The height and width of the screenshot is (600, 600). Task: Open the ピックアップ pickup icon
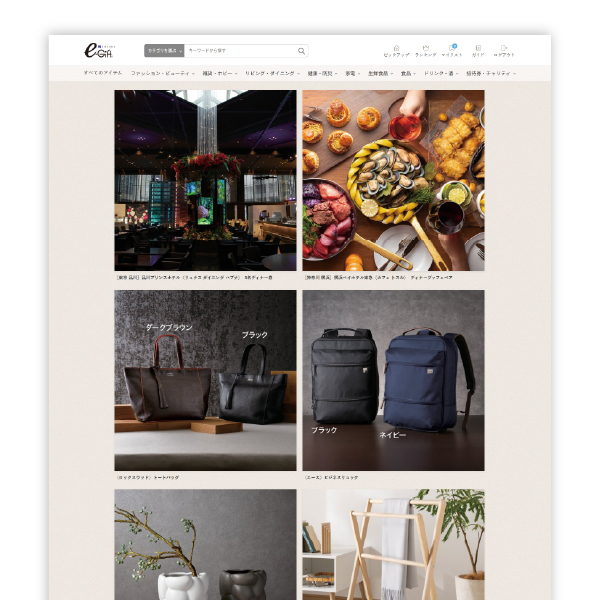(x=396, y=51)
